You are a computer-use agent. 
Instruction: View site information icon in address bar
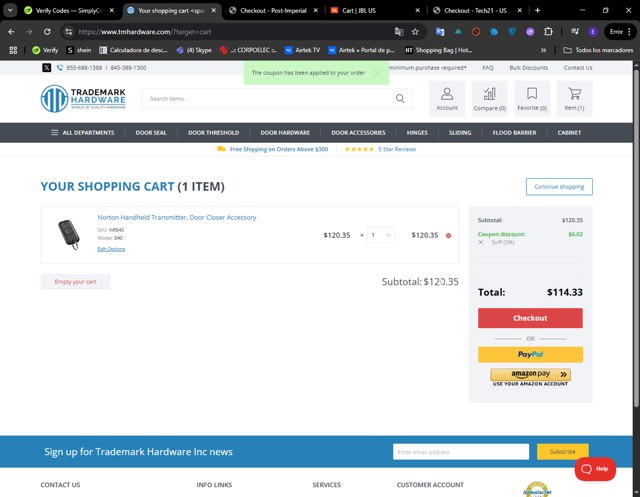69,31
